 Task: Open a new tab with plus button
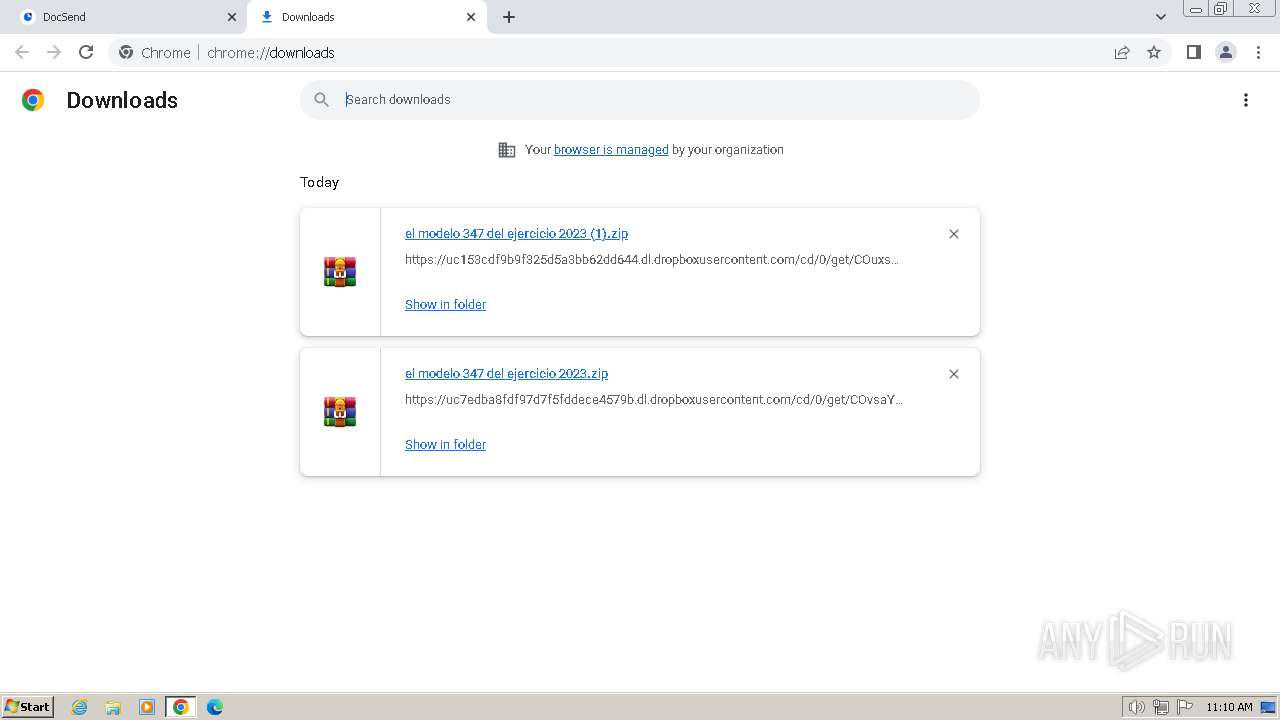pos(509,17)
